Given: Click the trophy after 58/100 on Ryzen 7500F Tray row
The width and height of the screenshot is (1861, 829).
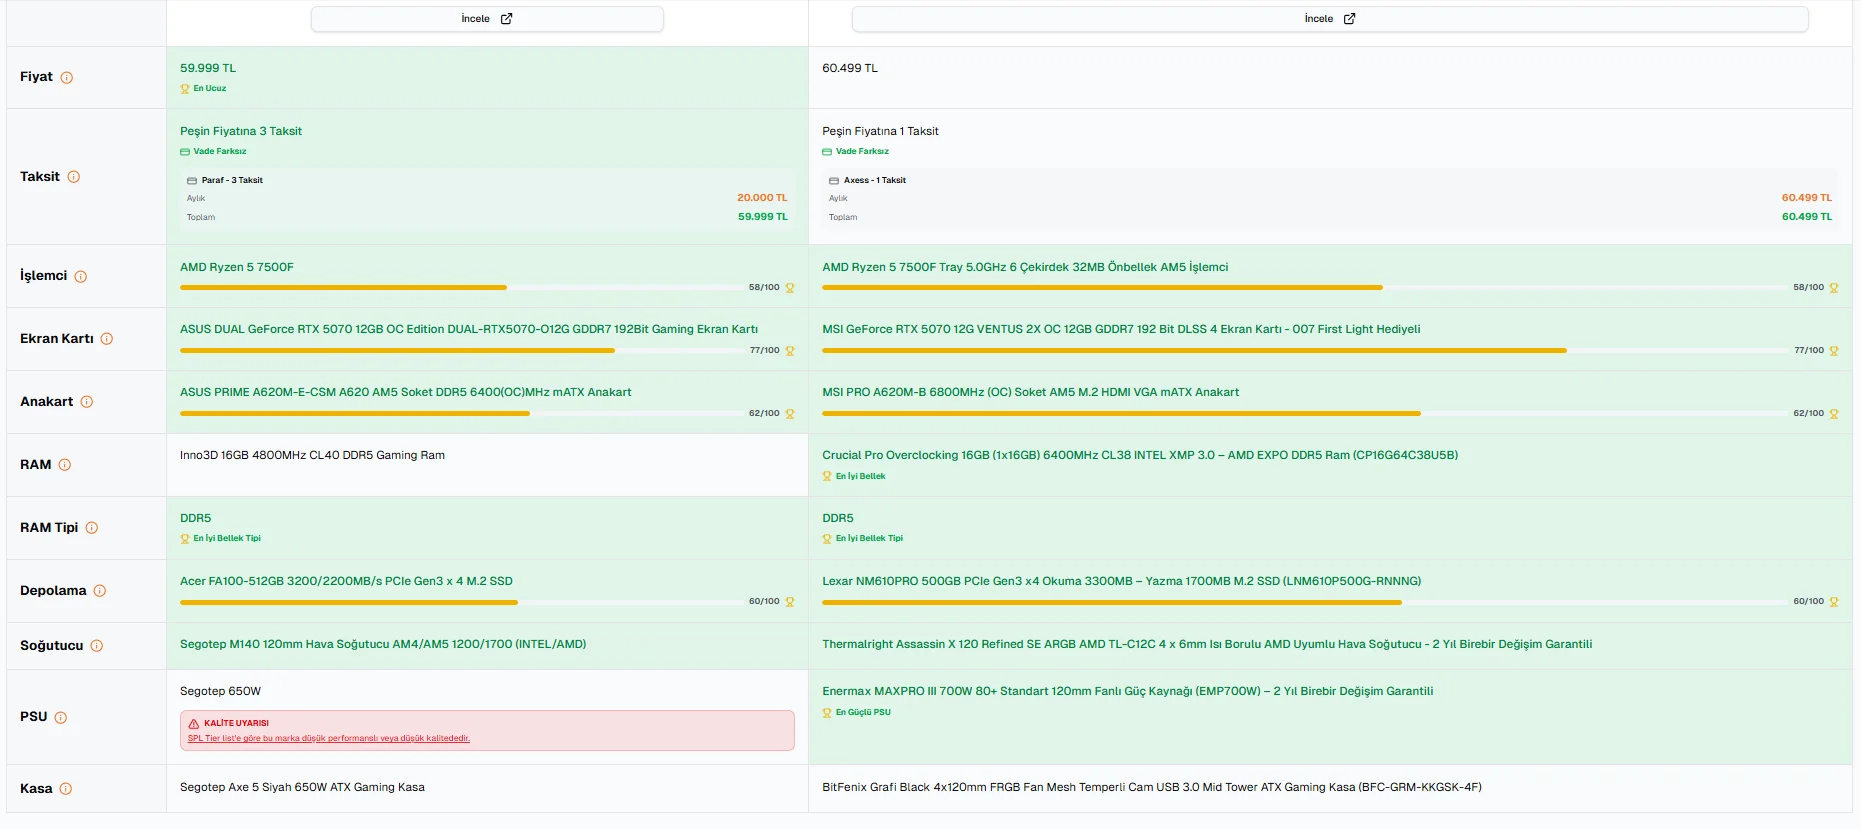Looking at the screenshot, I should pyautogui.click(x=1834, y=288).
